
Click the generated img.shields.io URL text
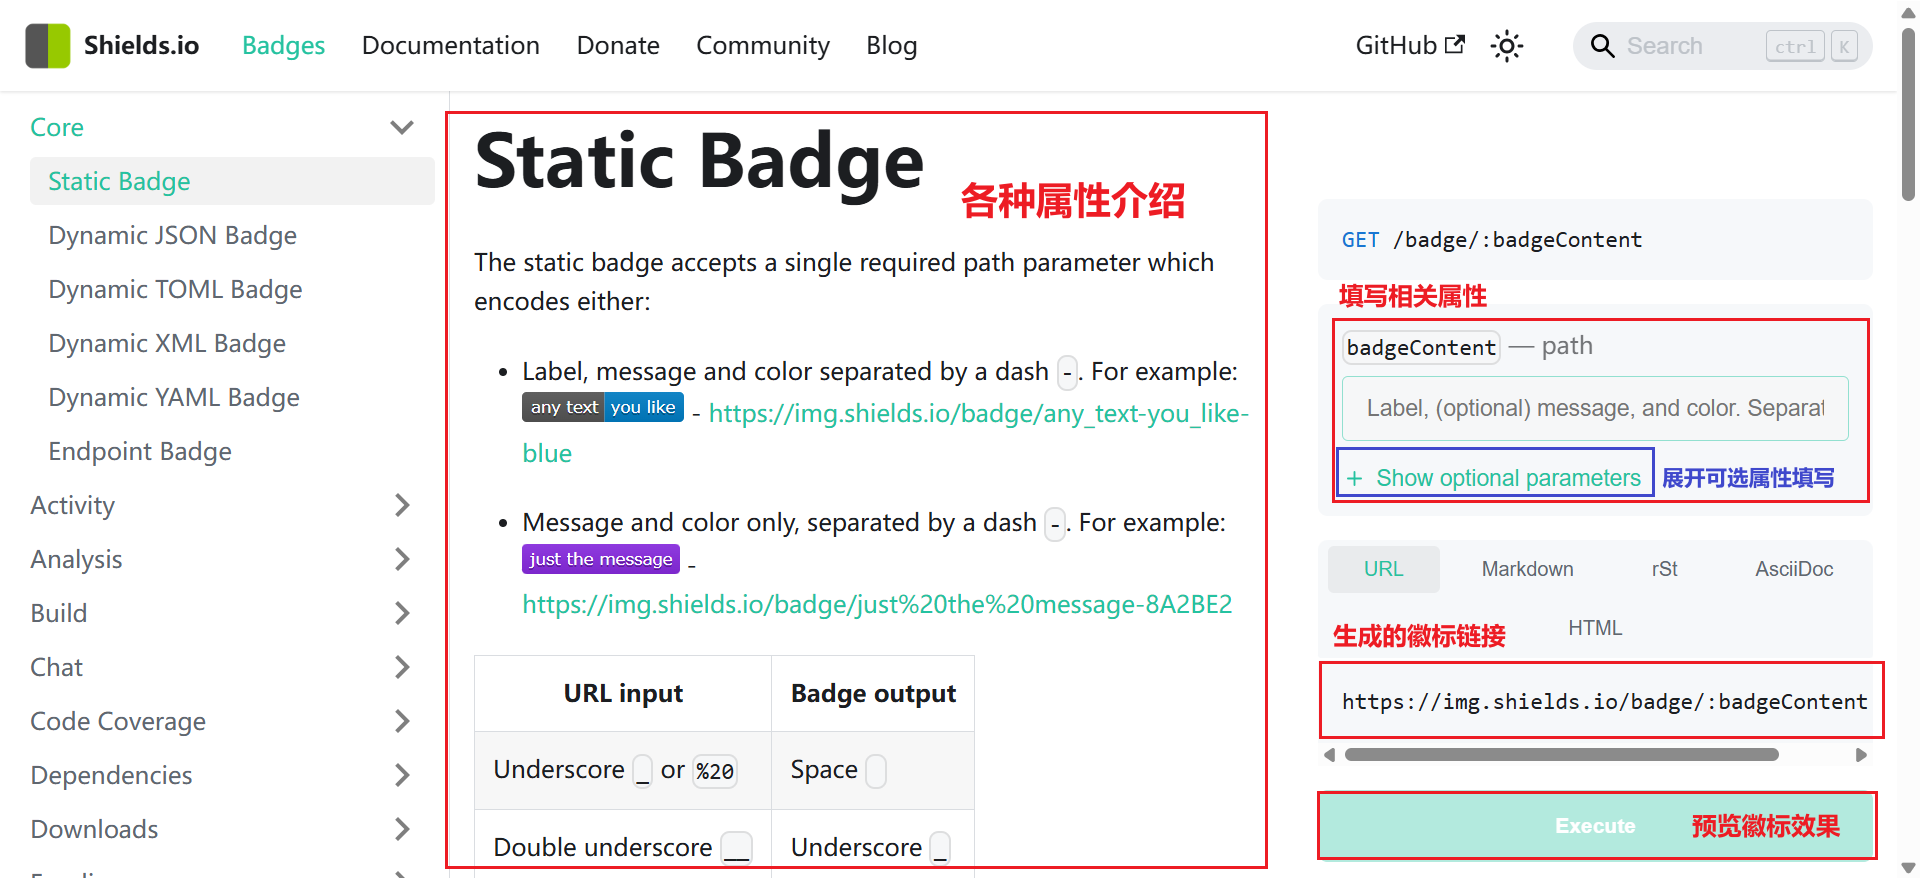(1604, 702)
